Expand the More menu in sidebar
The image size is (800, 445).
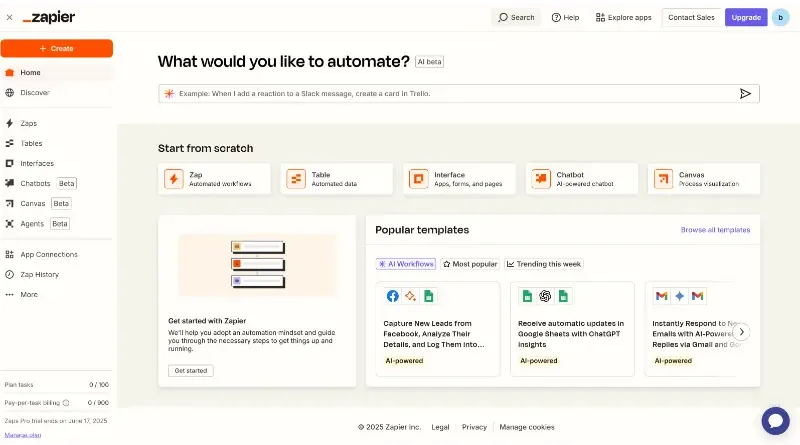tap(57, 294)
